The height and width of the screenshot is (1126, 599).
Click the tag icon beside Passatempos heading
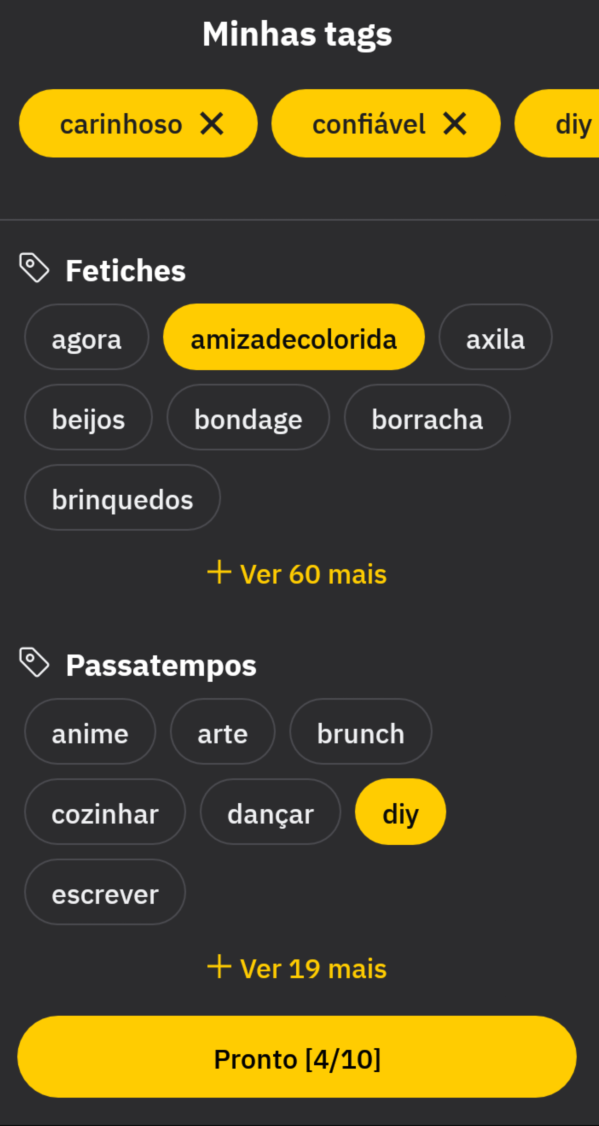click(x=34, y=662)
